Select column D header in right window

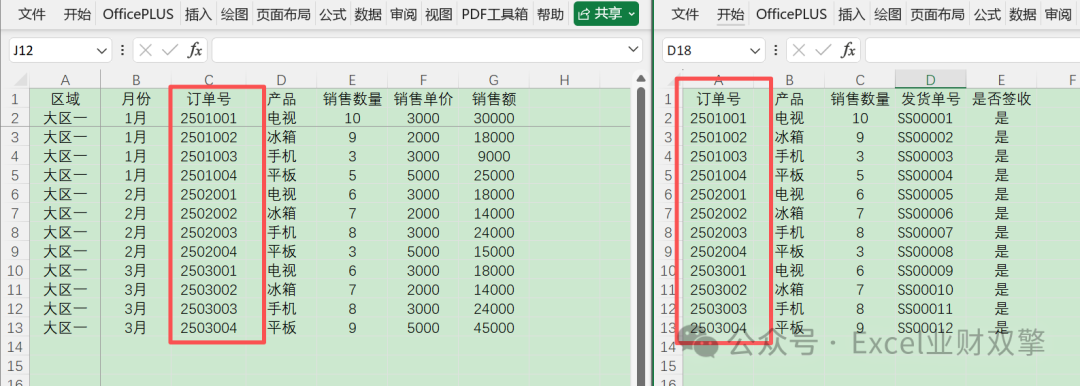(x=931, y=80)
